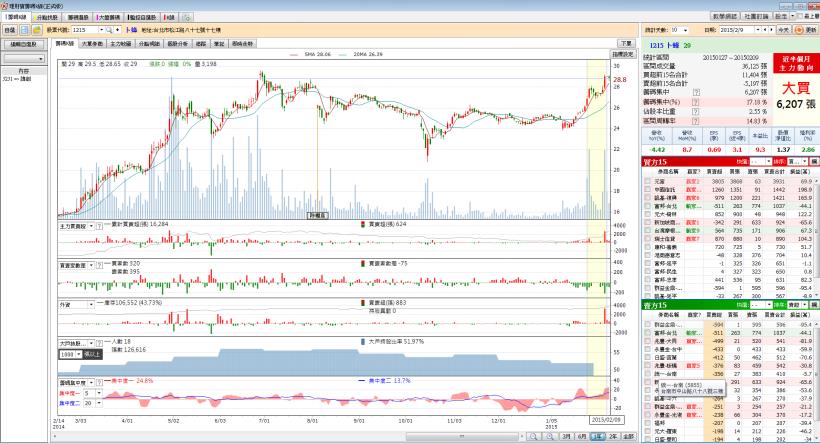This screenshot has width=820, height=444.
Task: Click the help icon beside 籌碼集中度 indicator
Action: pyautogui.click(x=101, y=381)
